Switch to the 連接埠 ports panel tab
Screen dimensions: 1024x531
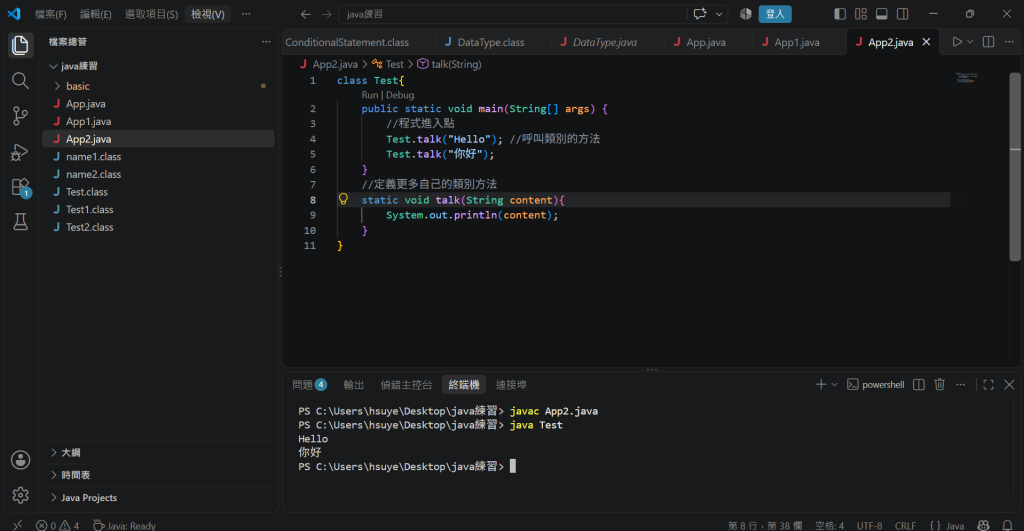[511, 385]
